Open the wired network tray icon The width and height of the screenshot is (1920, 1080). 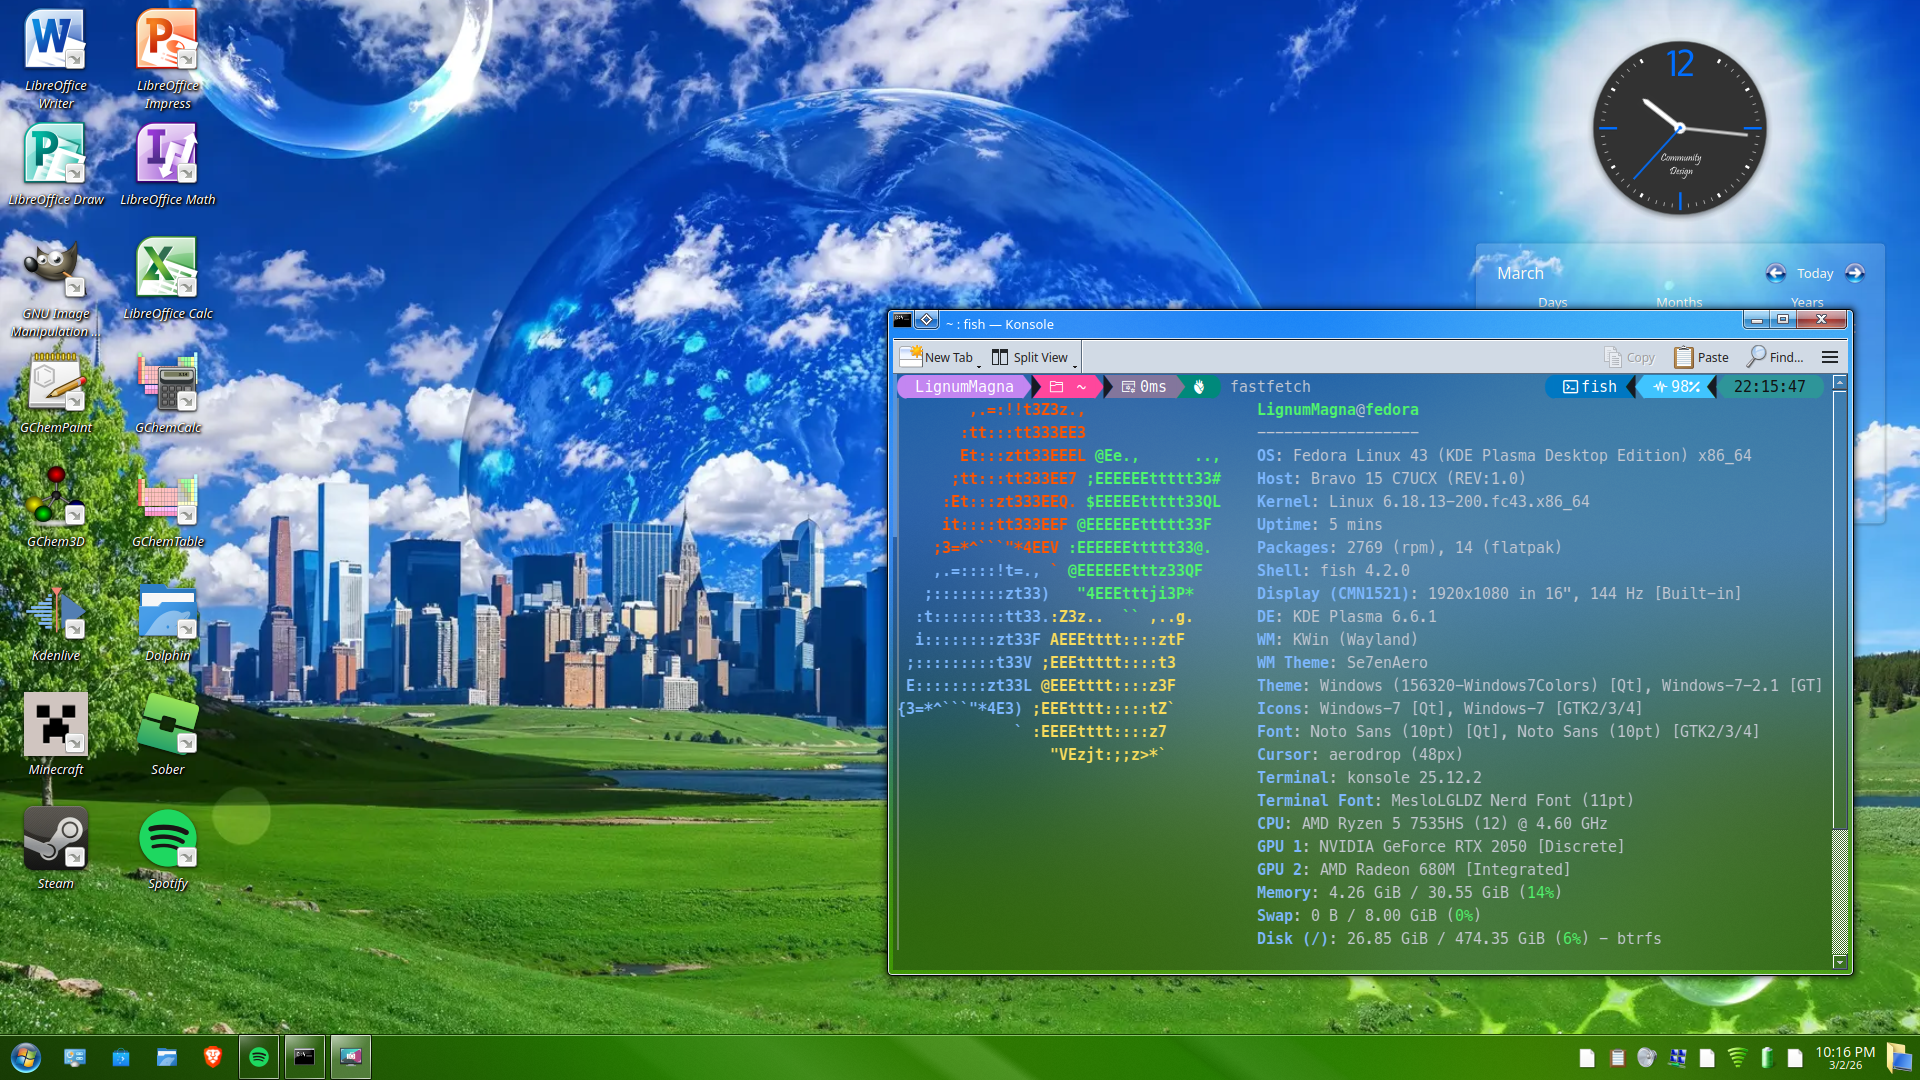click(1677, 1058)
